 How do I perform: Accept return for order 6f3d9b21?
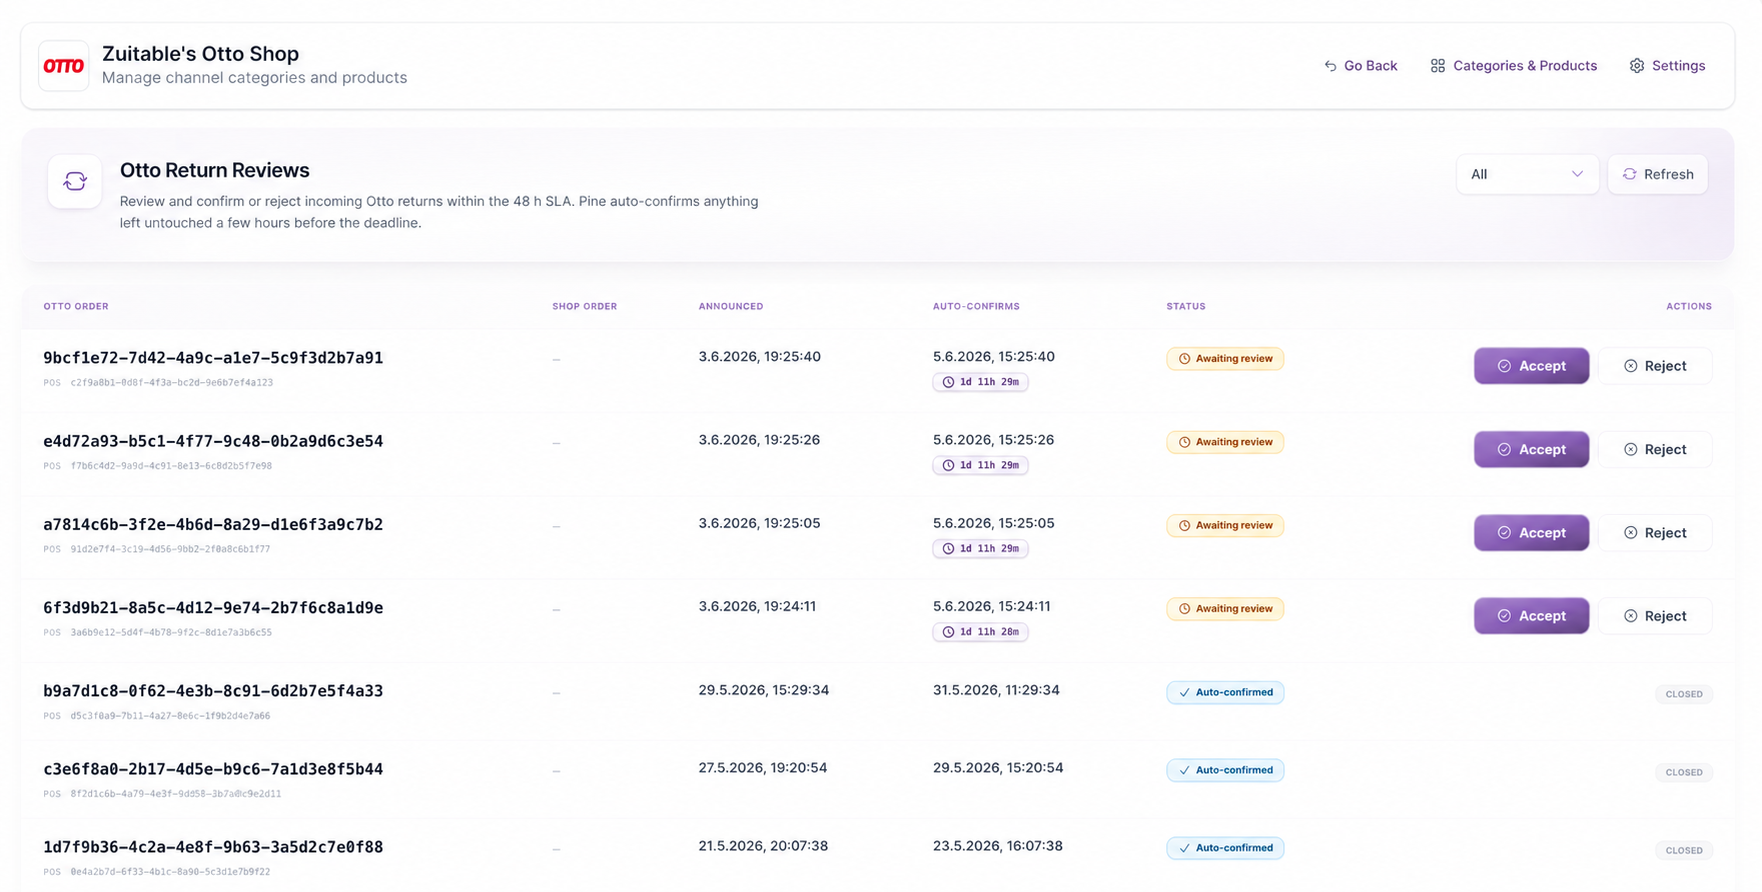tap(1531, 616)
